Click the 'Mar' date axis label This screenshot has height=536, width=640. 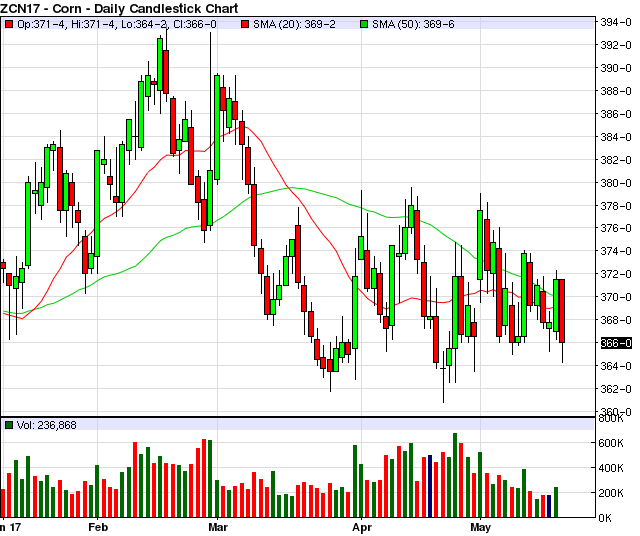coord(218,527)
